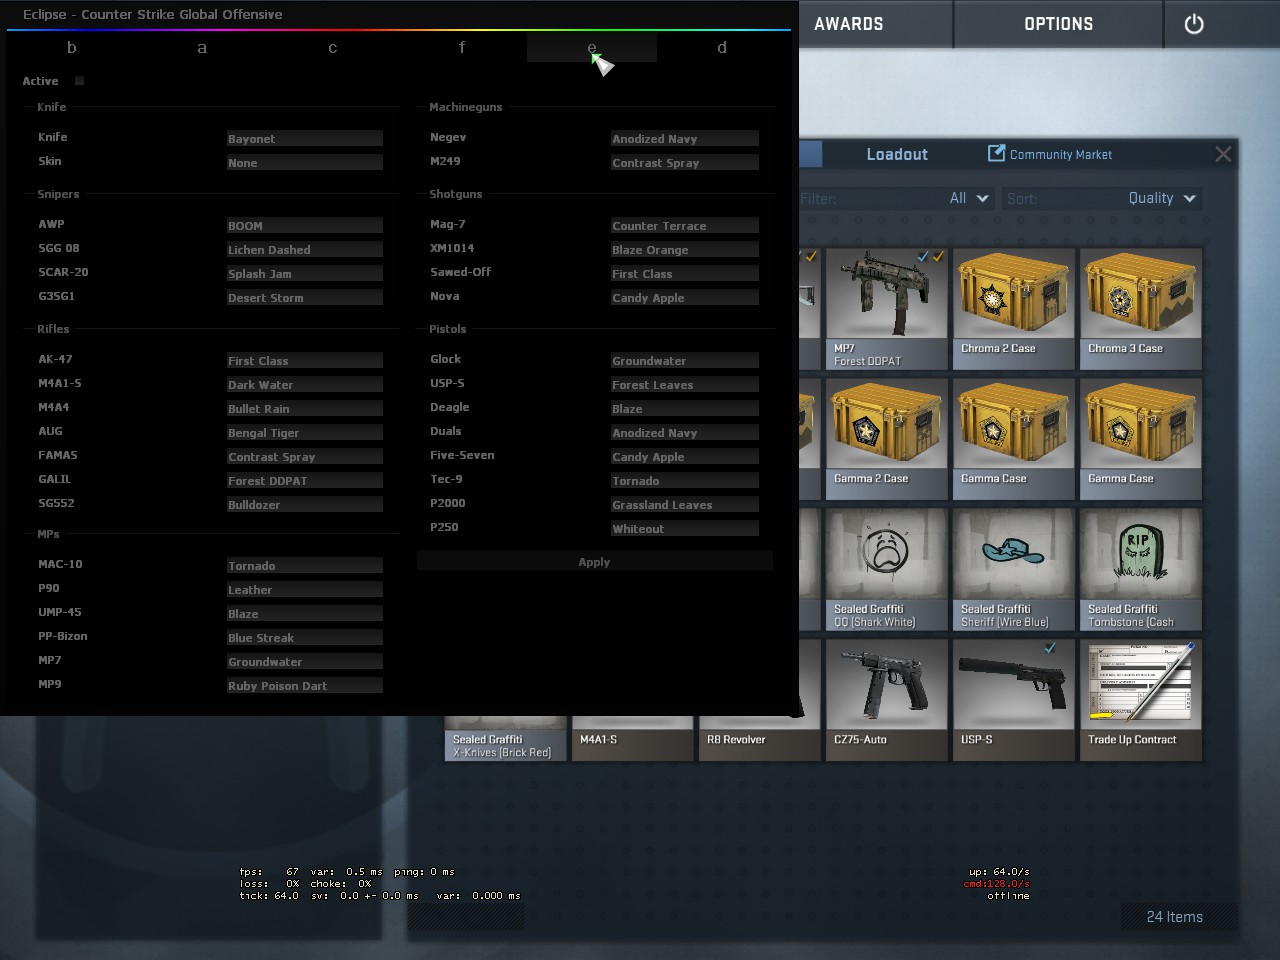Viewport: 1280px width, 960px height.
Task: Open AK-47 skin dropdown First Class
Action: point(305,360)
